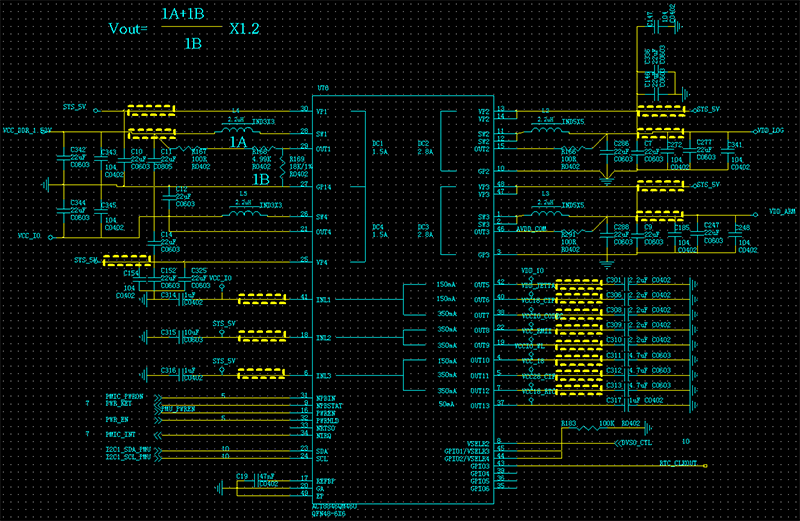800x521 pixels.
Task: Click the 'INL1' pin name on U70
Action: click(x=323, y=300)
